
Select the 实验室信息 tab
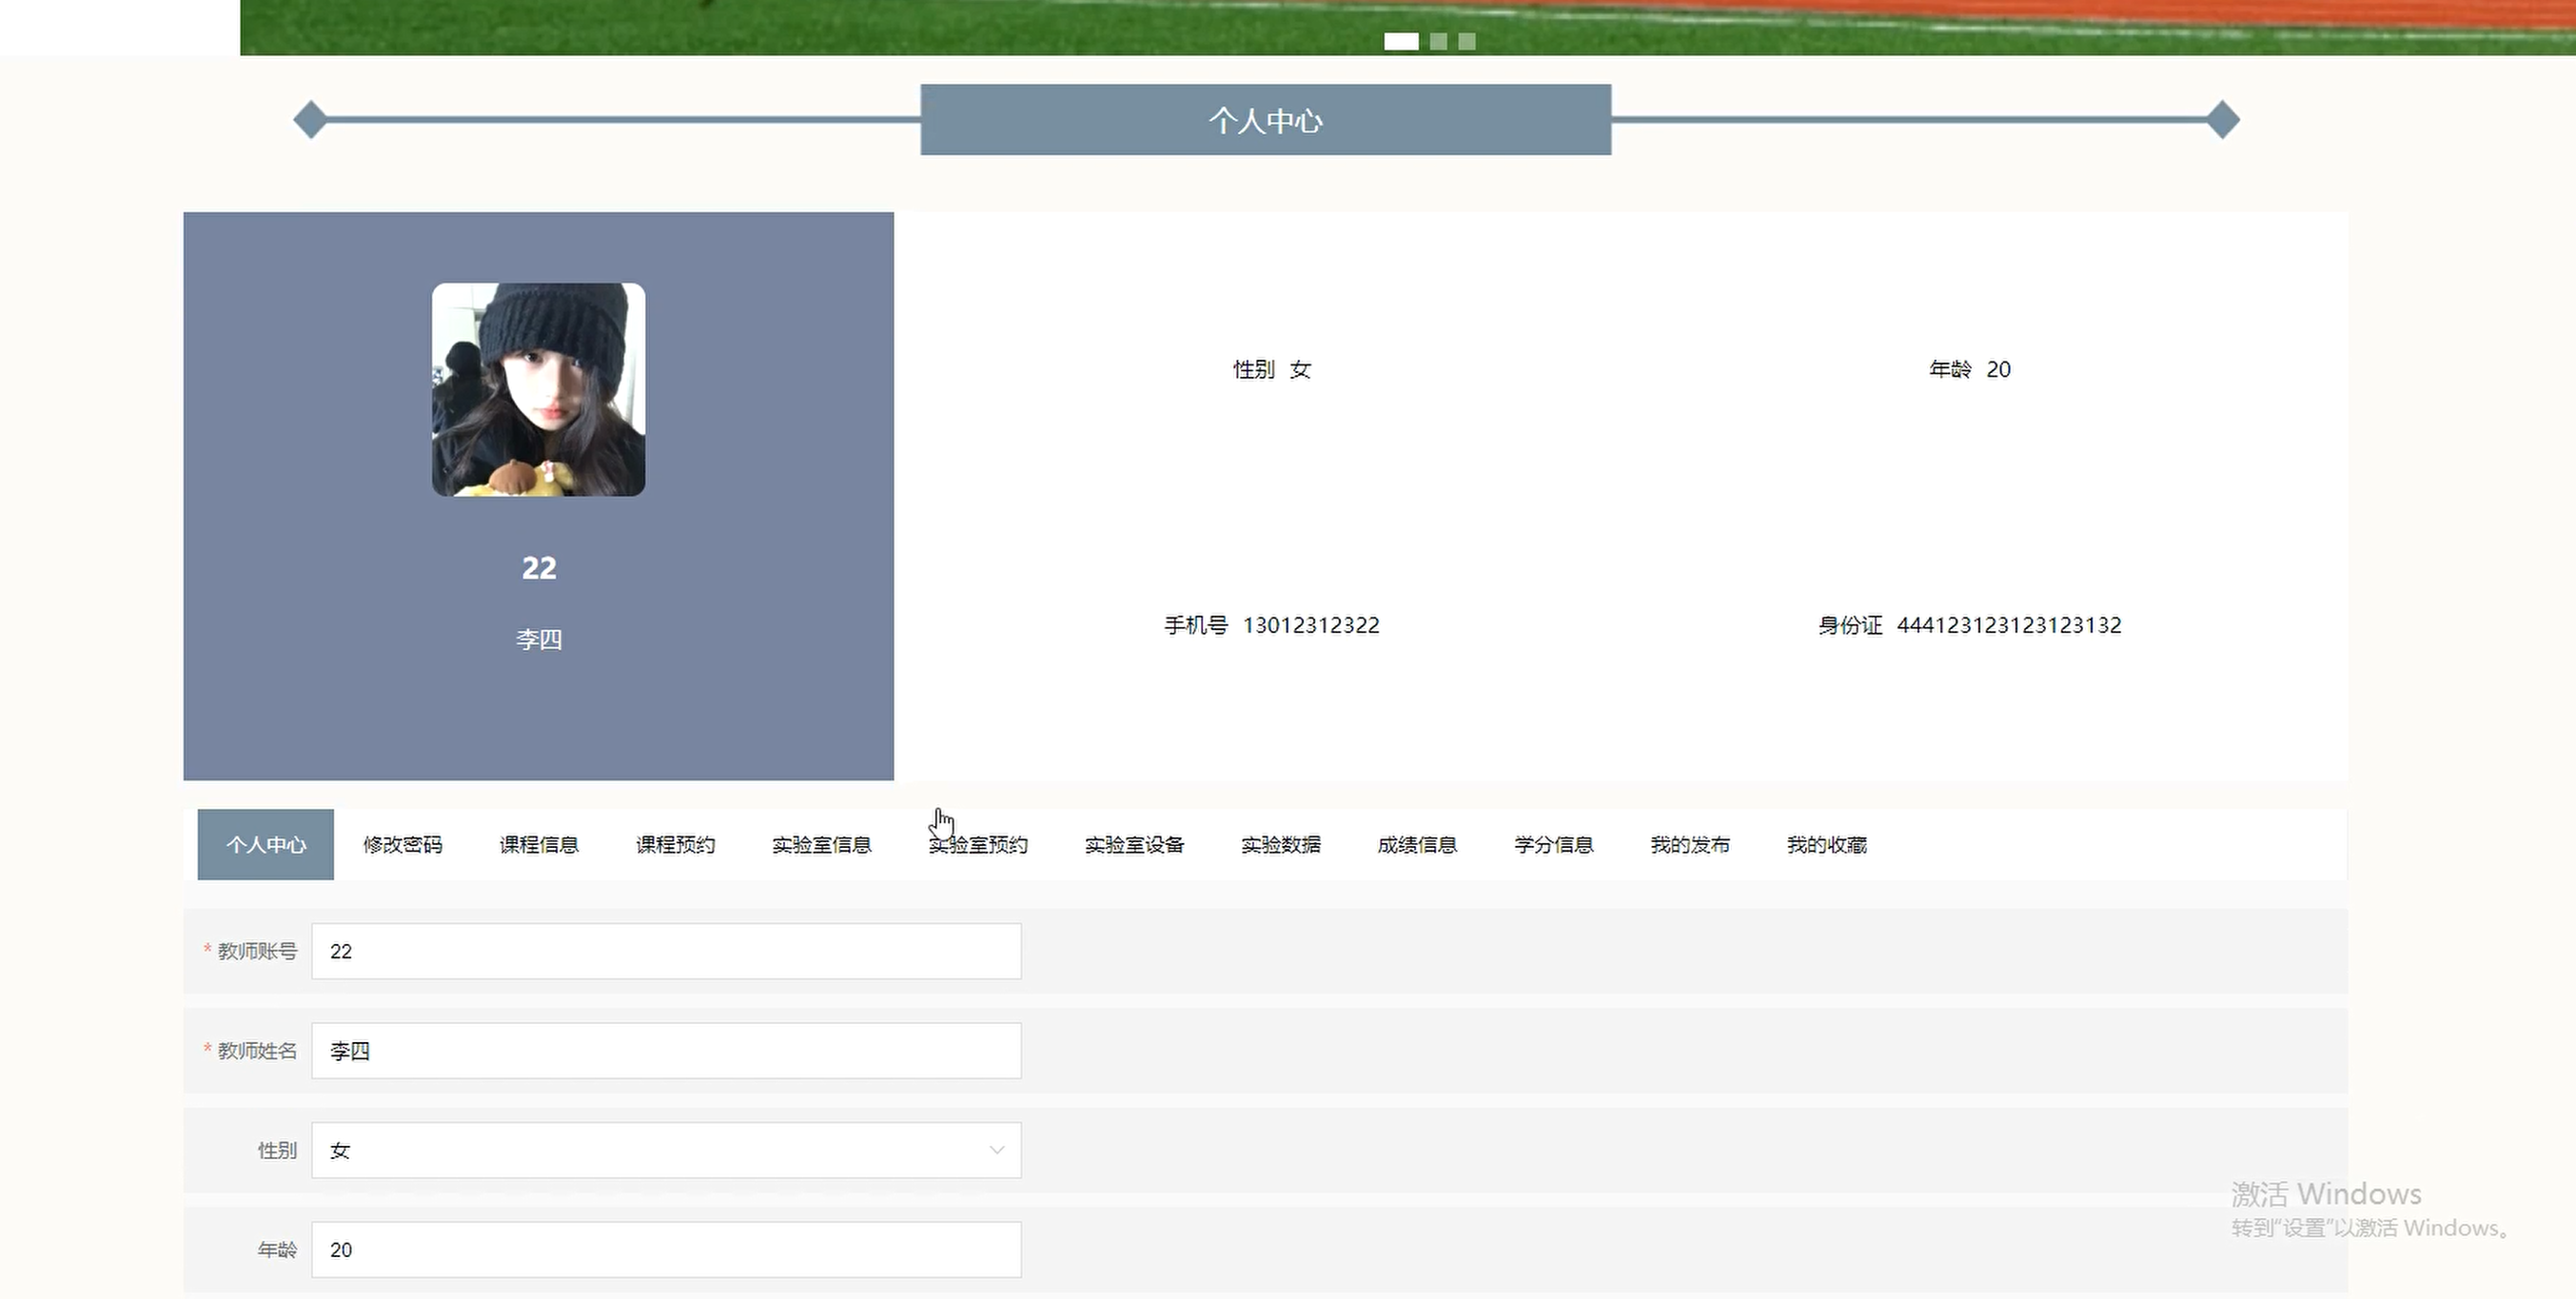point(821,845)
